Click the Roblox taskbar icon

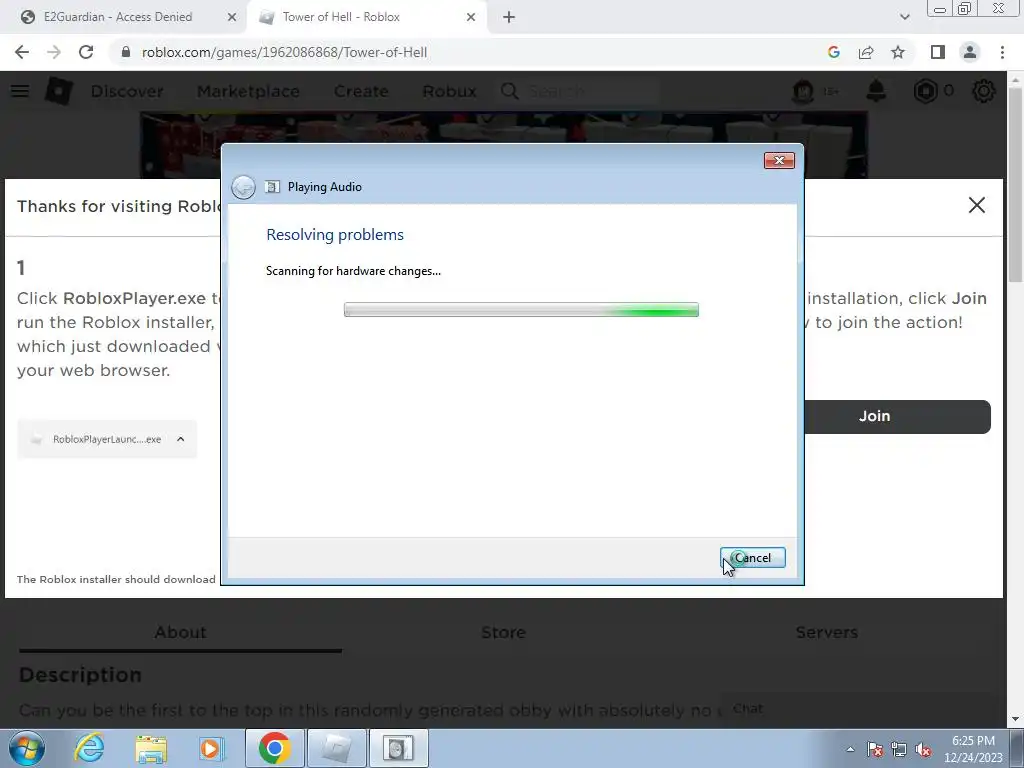336,748
